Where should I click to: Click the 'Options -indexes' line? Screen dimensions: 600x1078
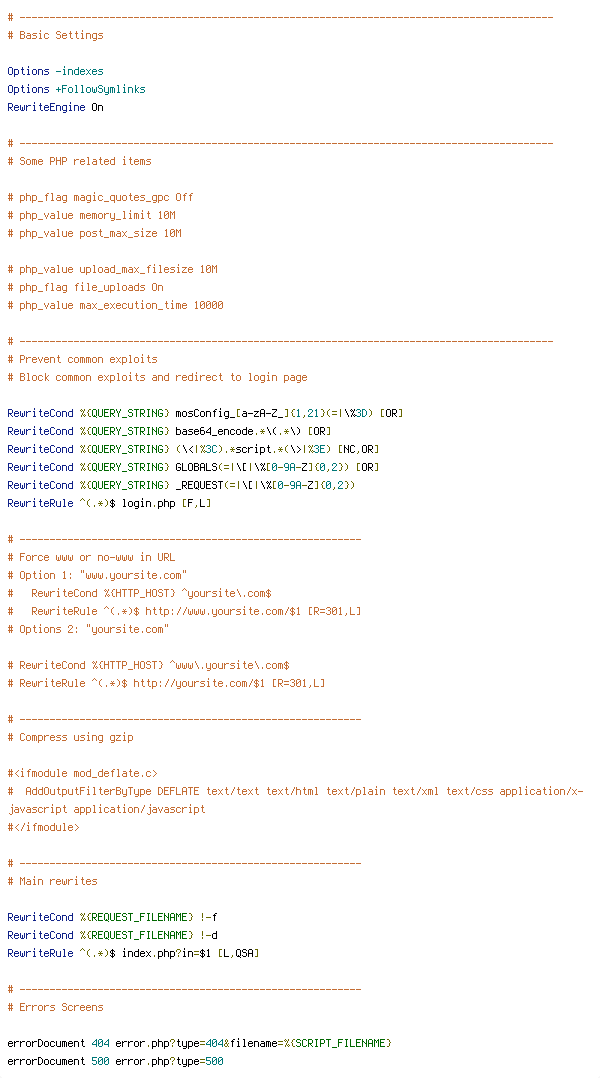[56, 72]
